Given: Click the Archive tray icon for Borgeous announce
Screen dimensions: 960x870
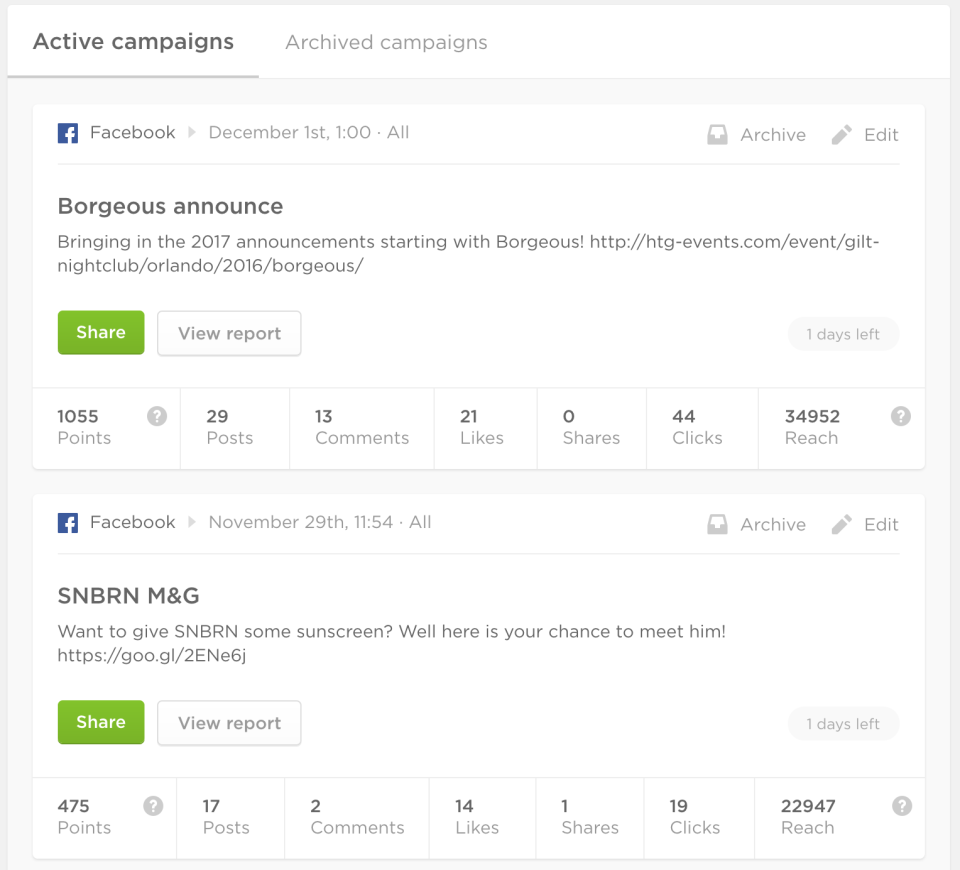Looking at the screenshot, I should pyautogui.click(x=717, y=135).
